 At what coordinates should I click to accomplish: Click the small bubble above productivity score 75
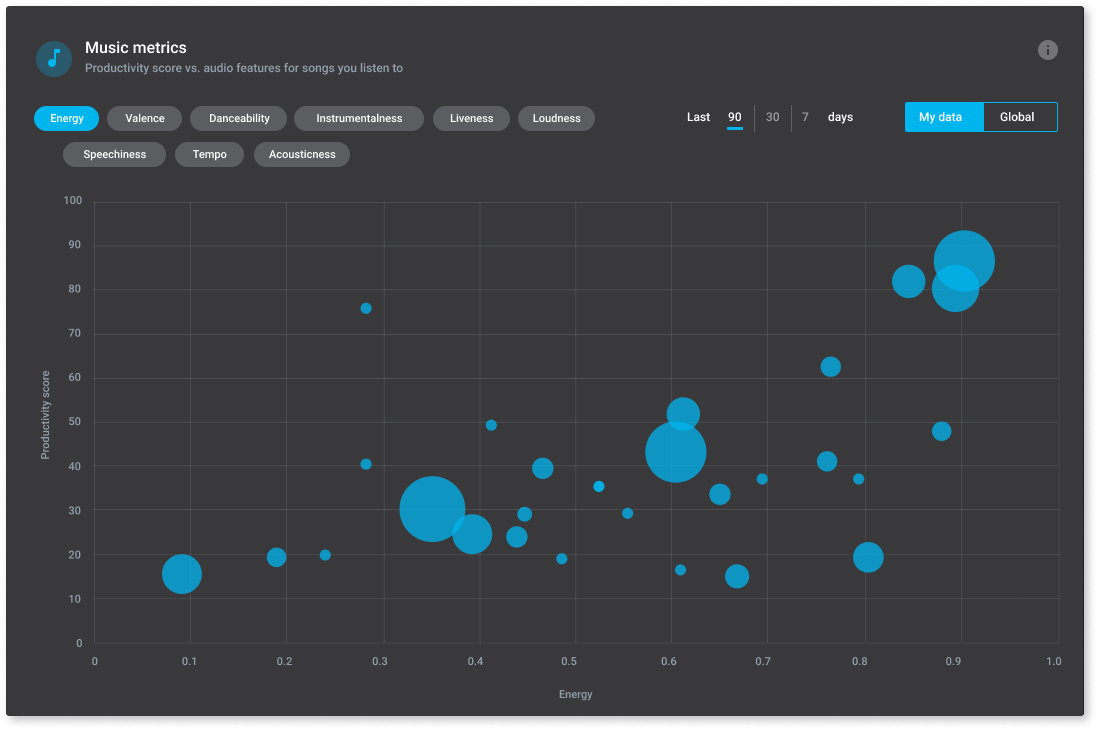click(366, 308)
